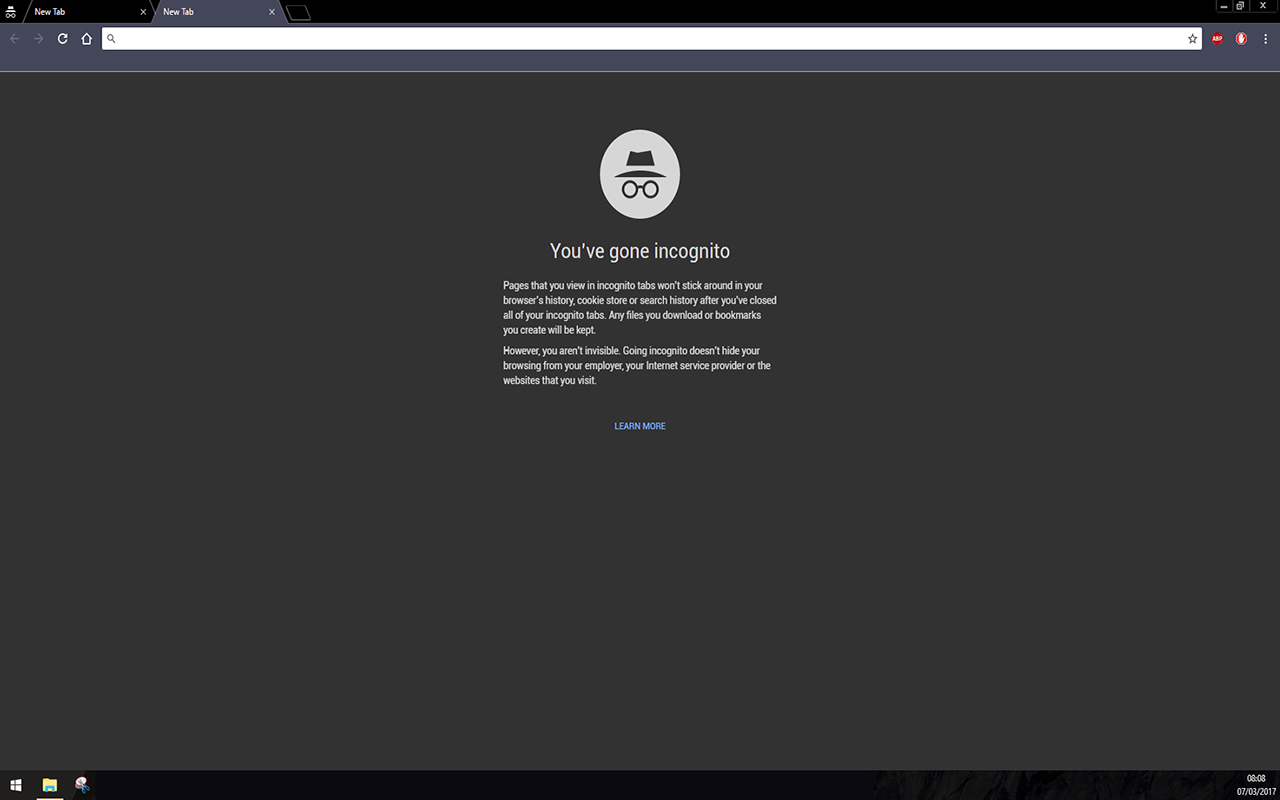
Task: Minimize the browser window
Action: tap(1224, 6)
